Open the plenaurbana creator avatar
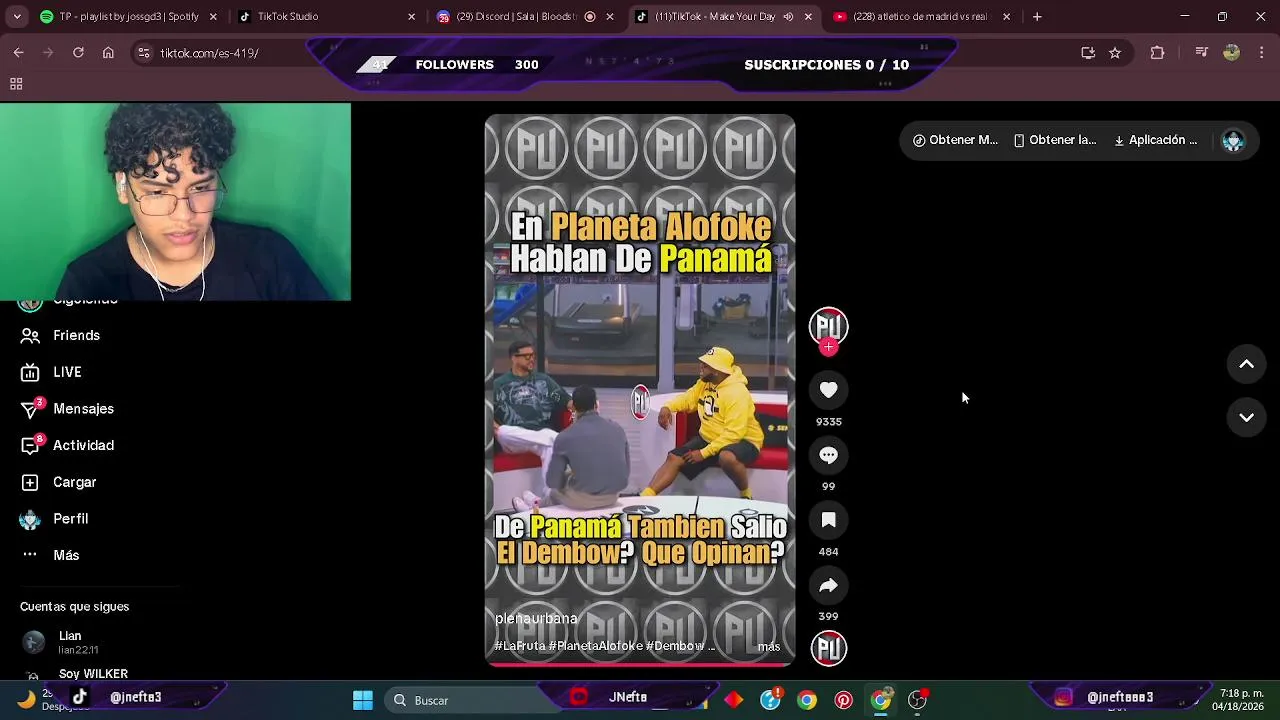The image size is (1280, 720). (828, 326)
